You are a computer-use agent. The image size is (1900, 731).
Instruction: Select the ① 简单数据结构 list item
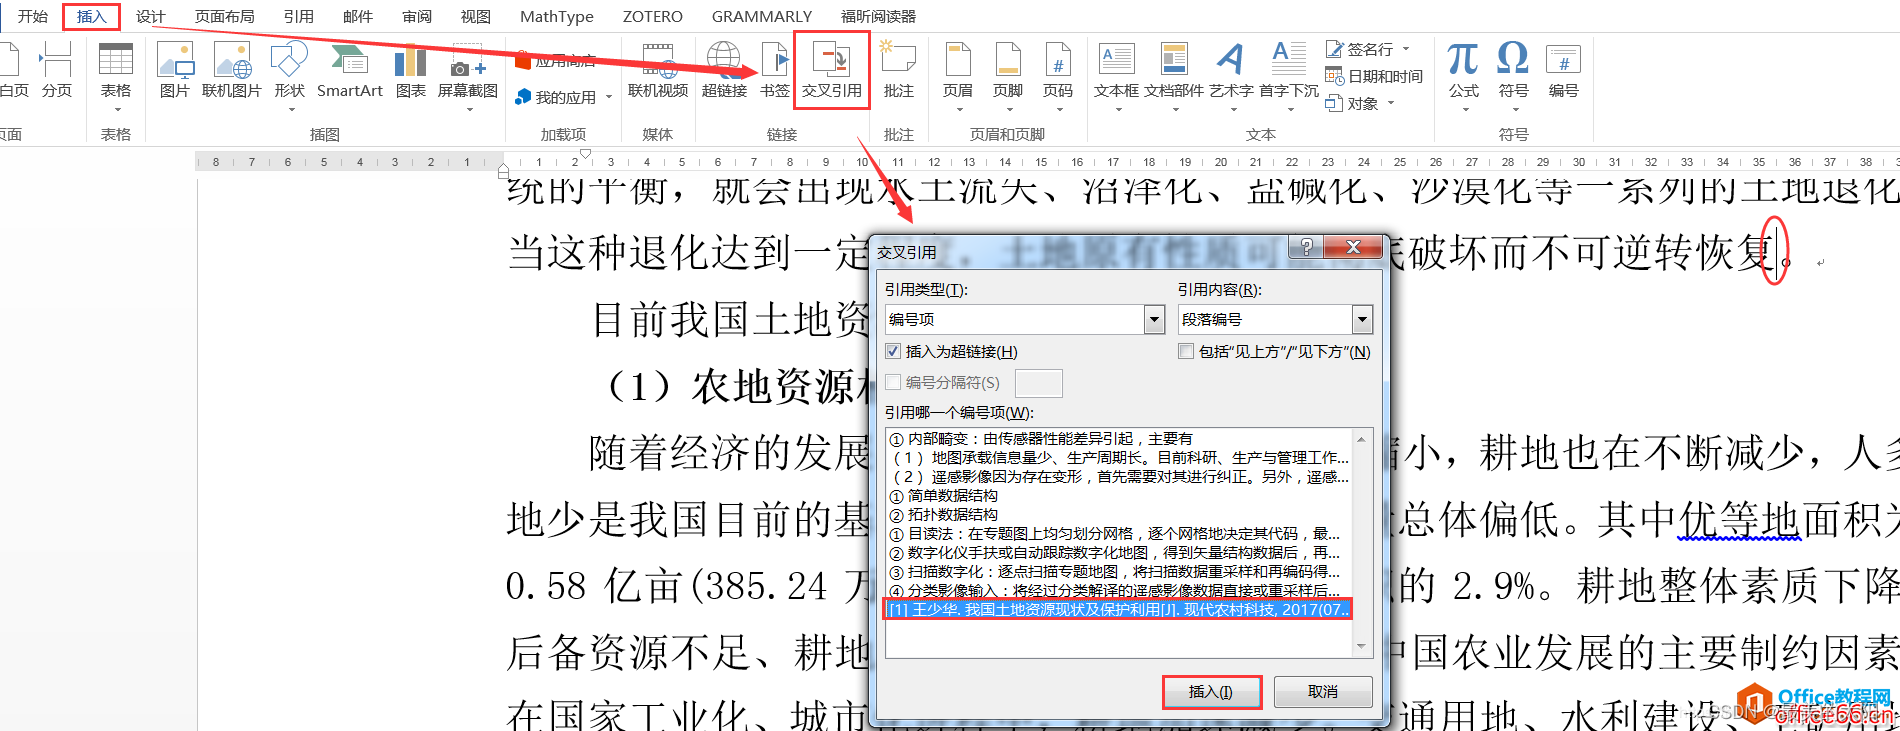coord(1118,495)
